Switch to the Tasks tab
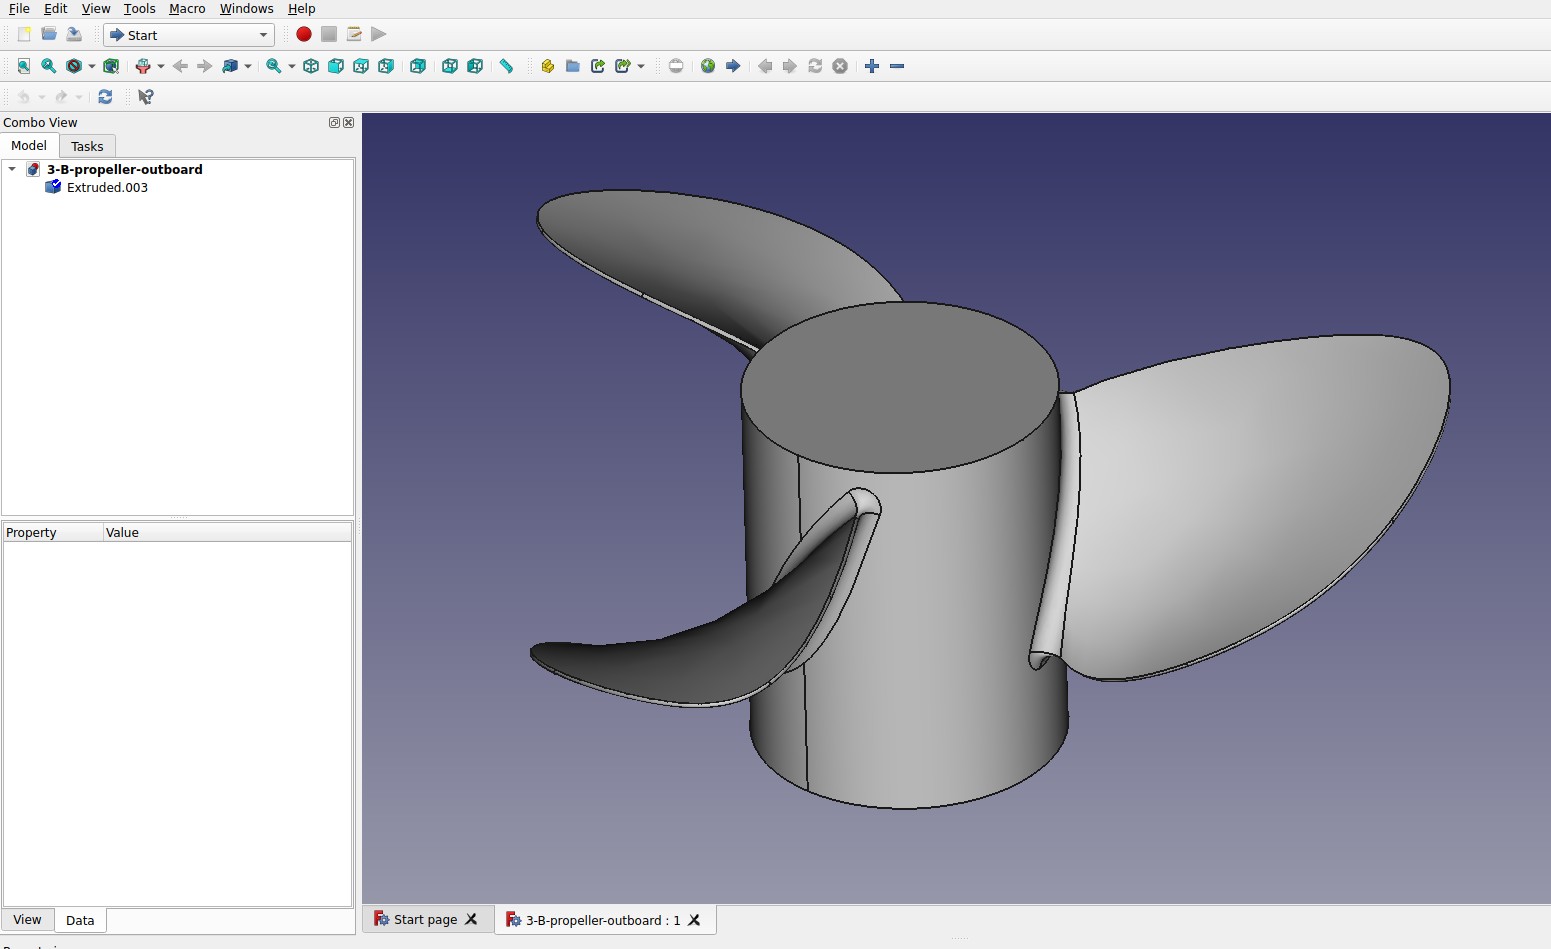1551x949 pixels. pyautogui.click(x=87, y=146)
